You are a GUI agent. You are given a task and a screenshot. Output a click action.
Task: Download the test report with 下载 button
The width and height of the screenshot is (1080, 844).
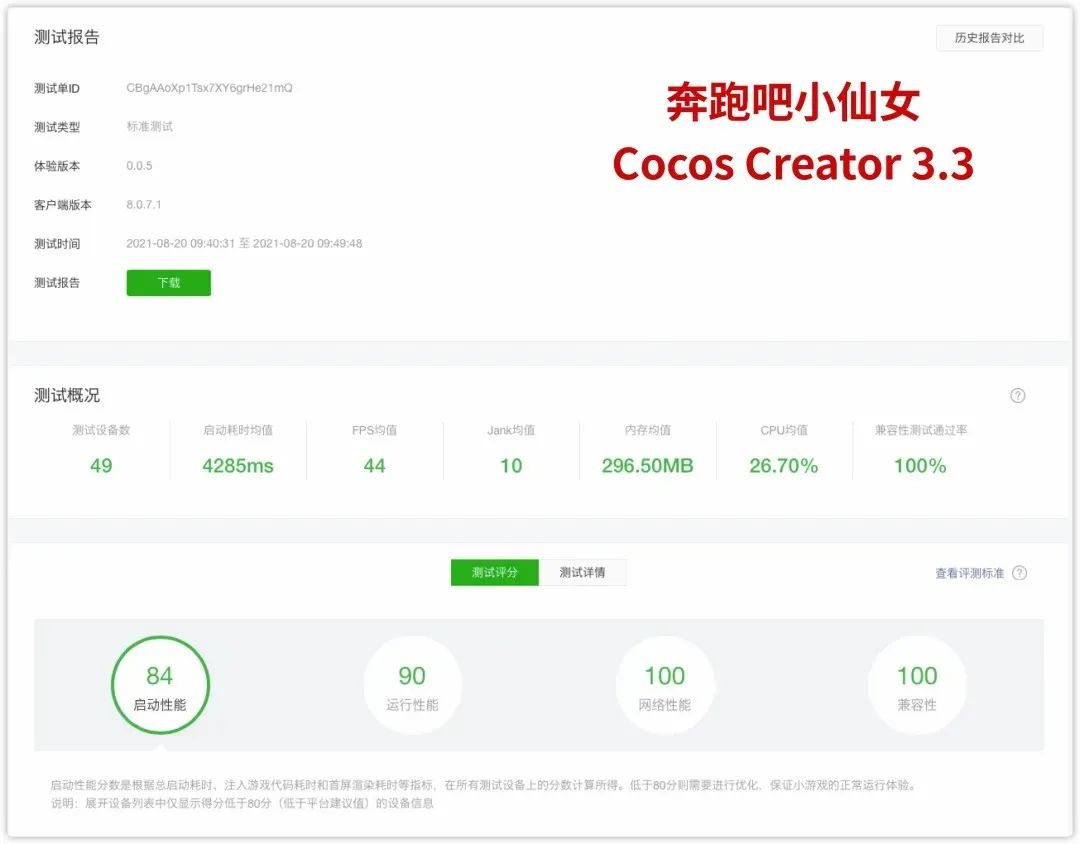click(169, 282)
